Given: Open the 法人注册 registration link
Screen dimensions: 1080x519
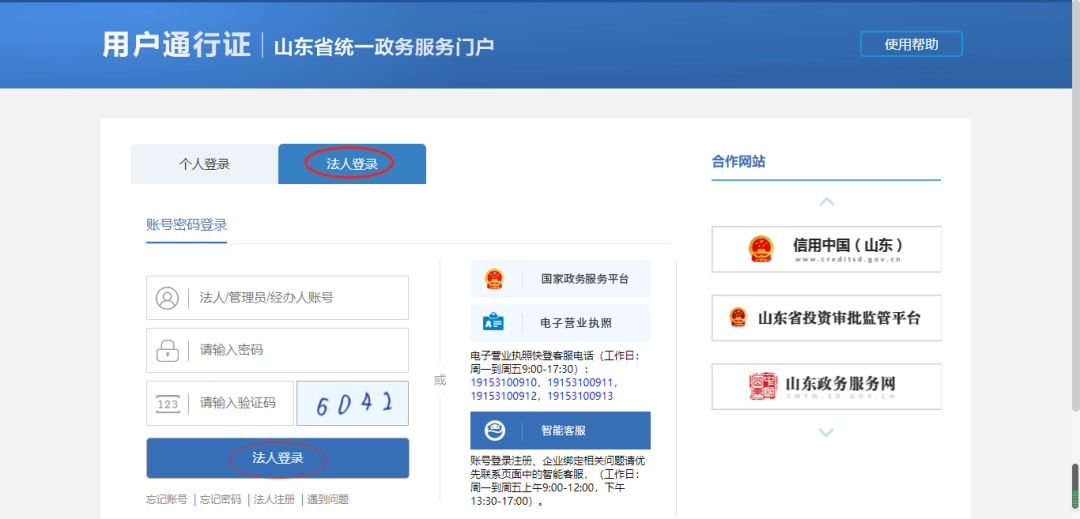Looking at the screenshot, I should coord(274,500).
